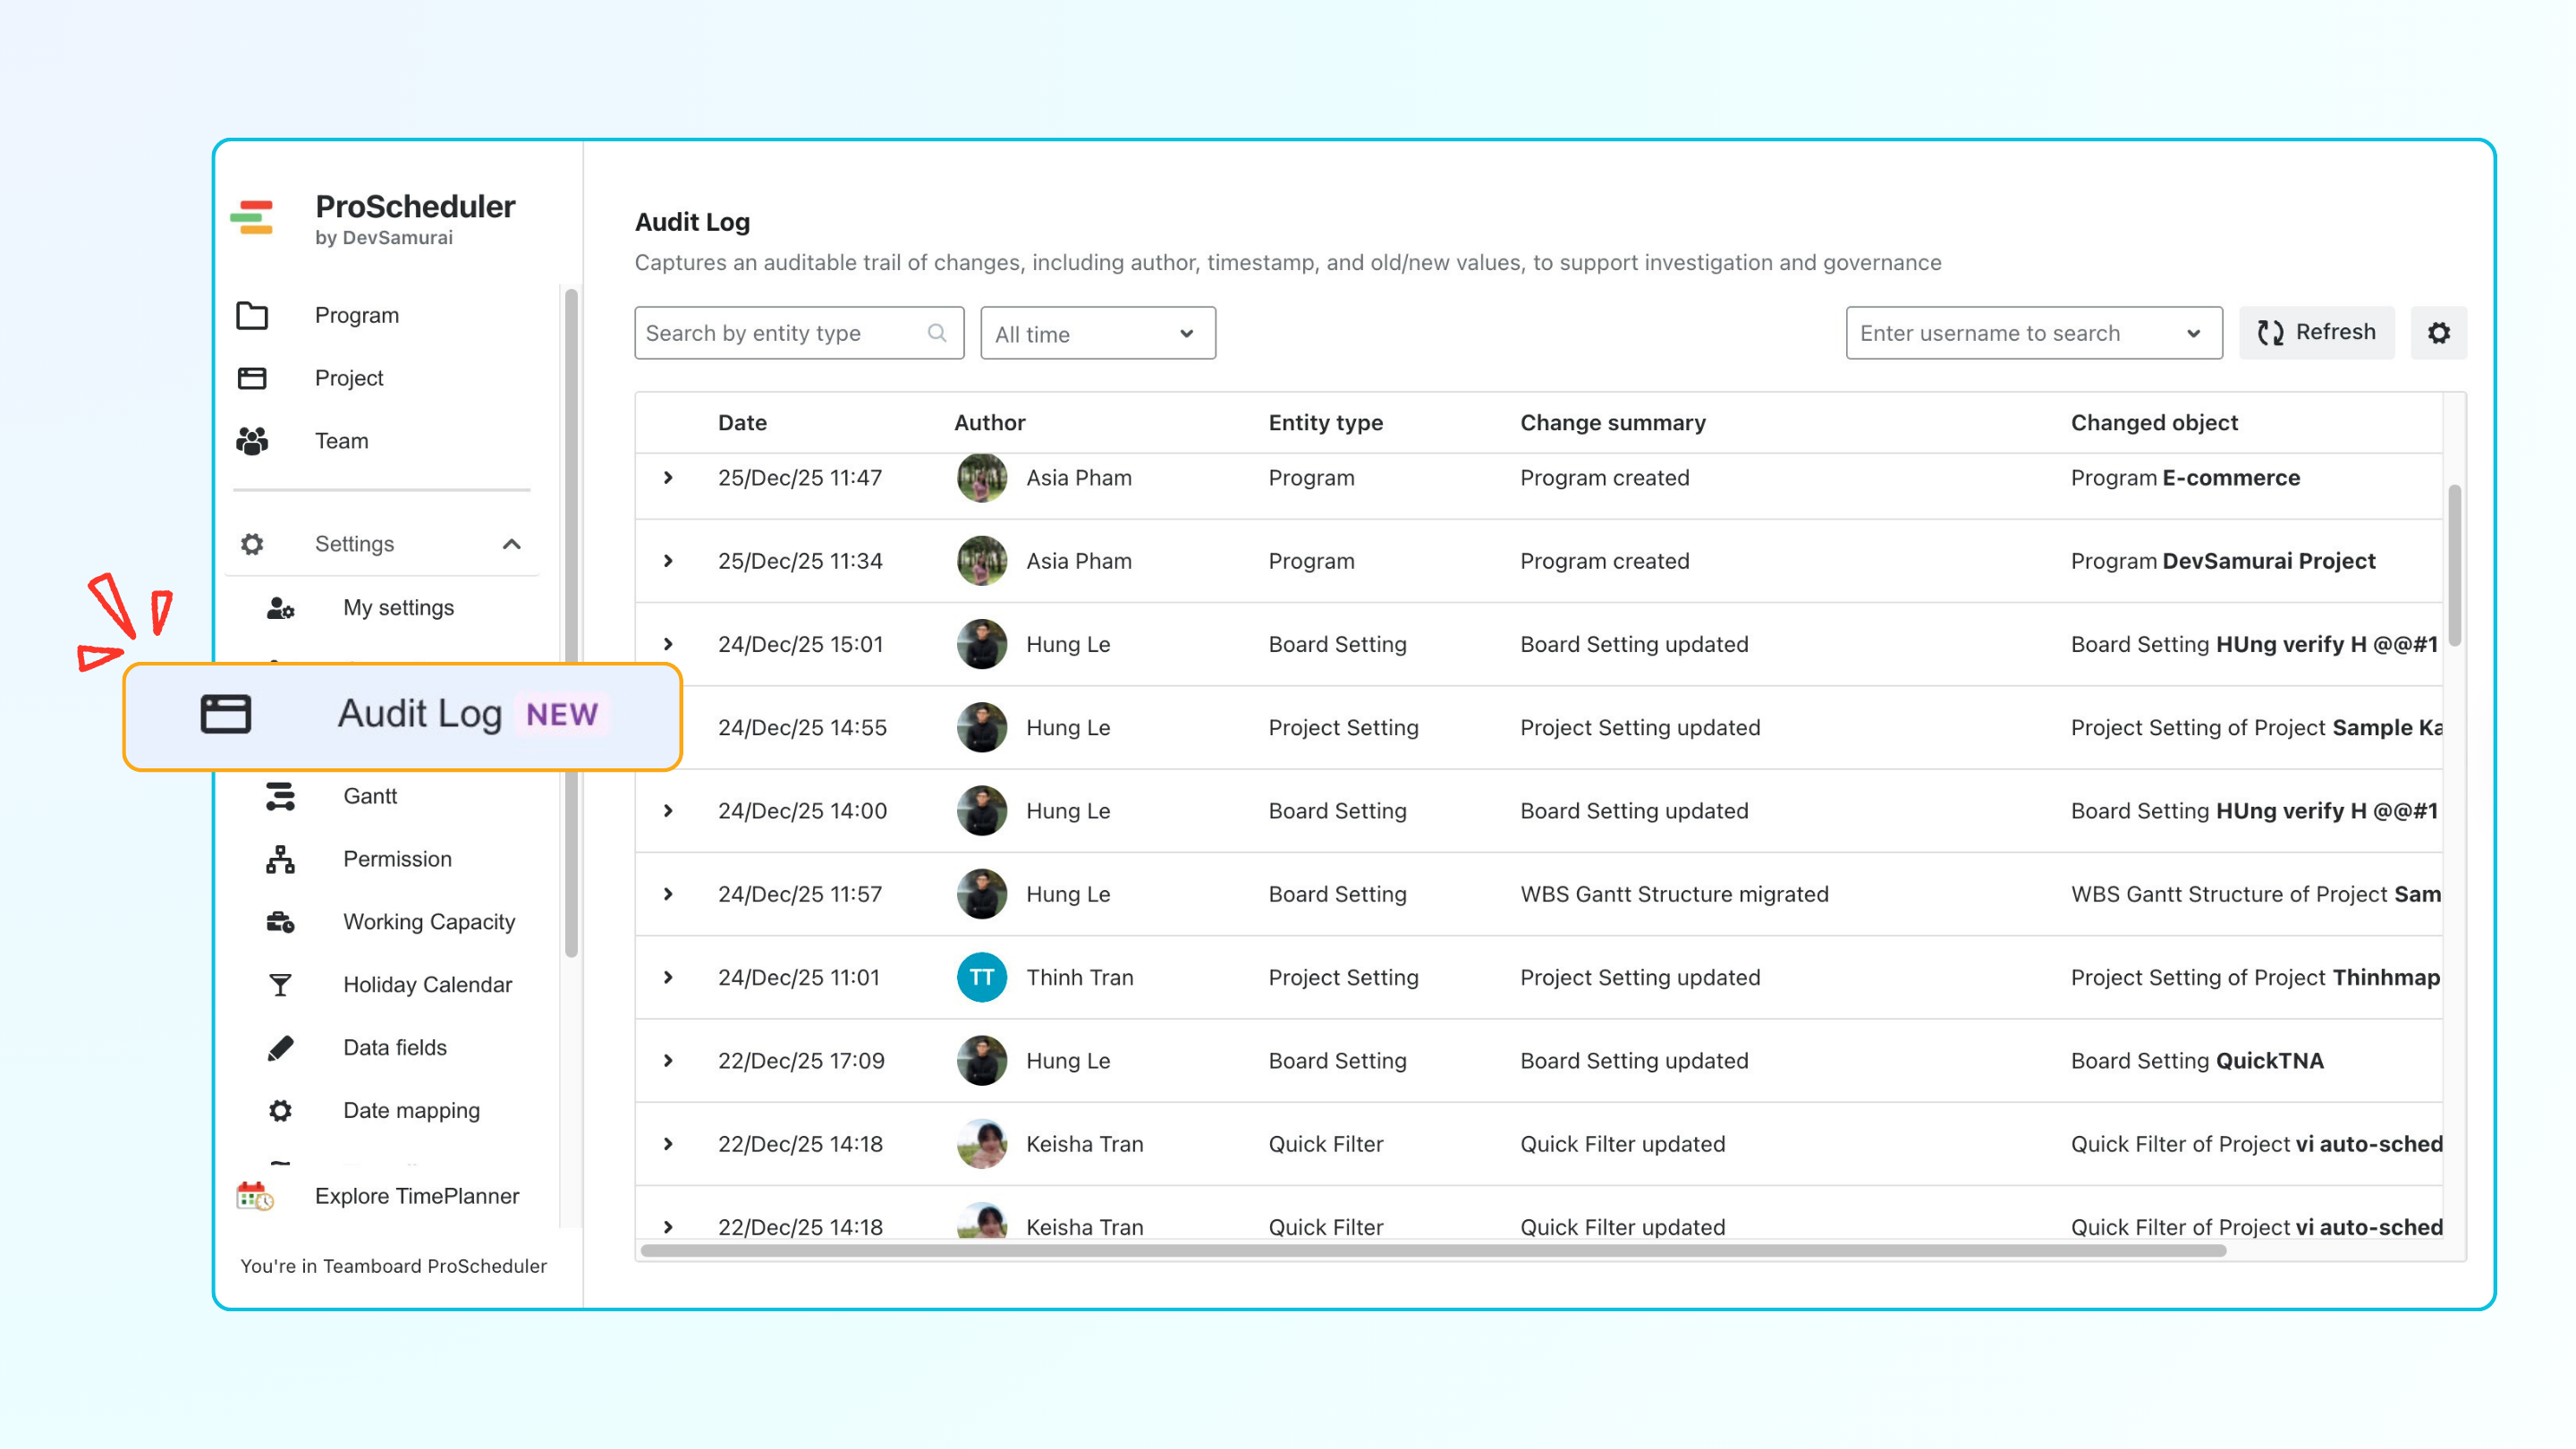The width and height of the screenshot is (2576, 1449).
Task: Click the Gantt chart icon
Action: click(280, 796)
